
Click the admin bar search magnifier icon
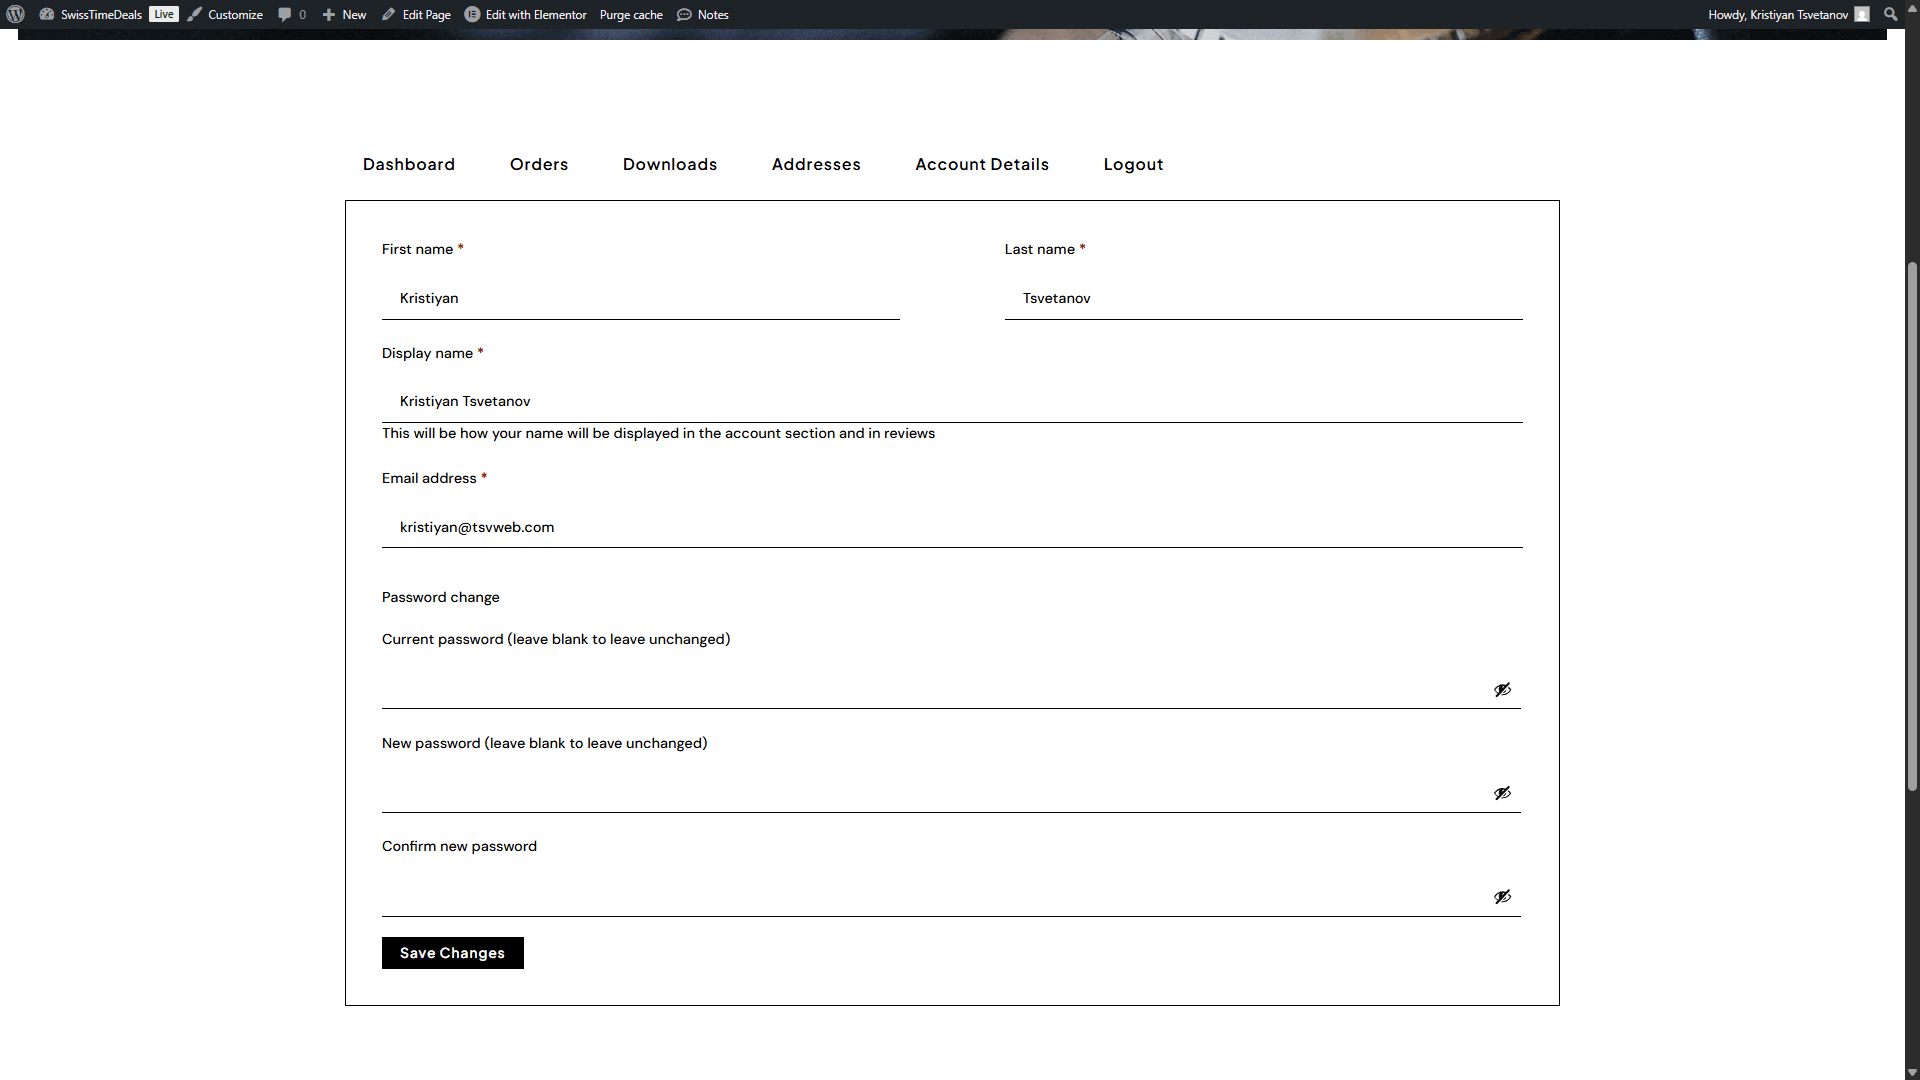tap(1890, 14)
